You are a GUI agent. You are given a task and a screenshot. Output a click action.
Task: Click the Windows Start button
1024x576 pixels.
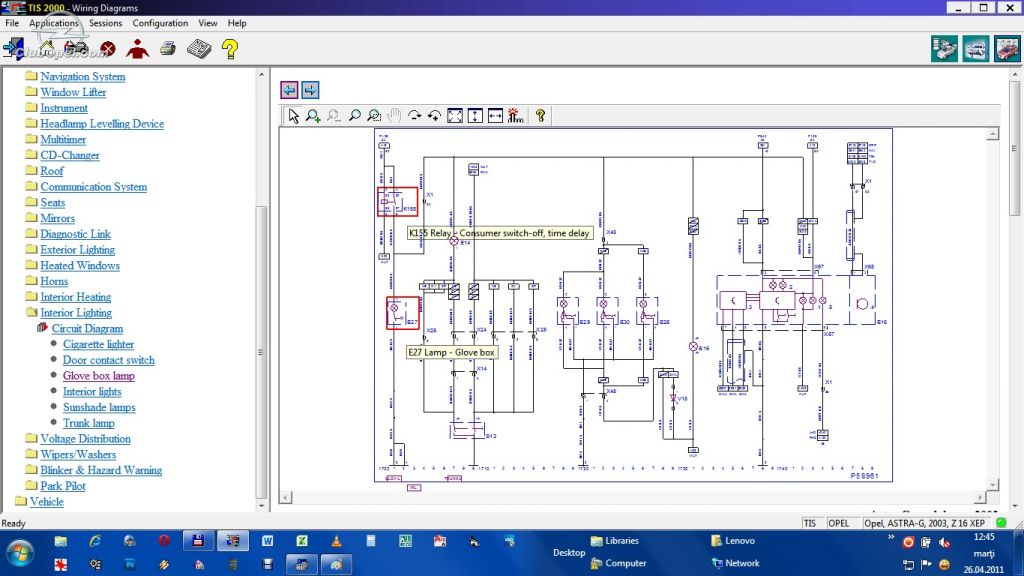coord(20,552)
